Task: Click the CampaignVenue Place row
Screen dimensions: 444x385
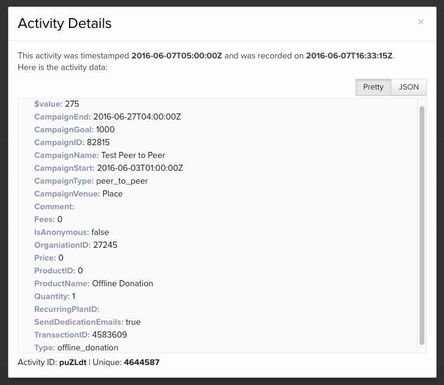Action: [78, 194]
